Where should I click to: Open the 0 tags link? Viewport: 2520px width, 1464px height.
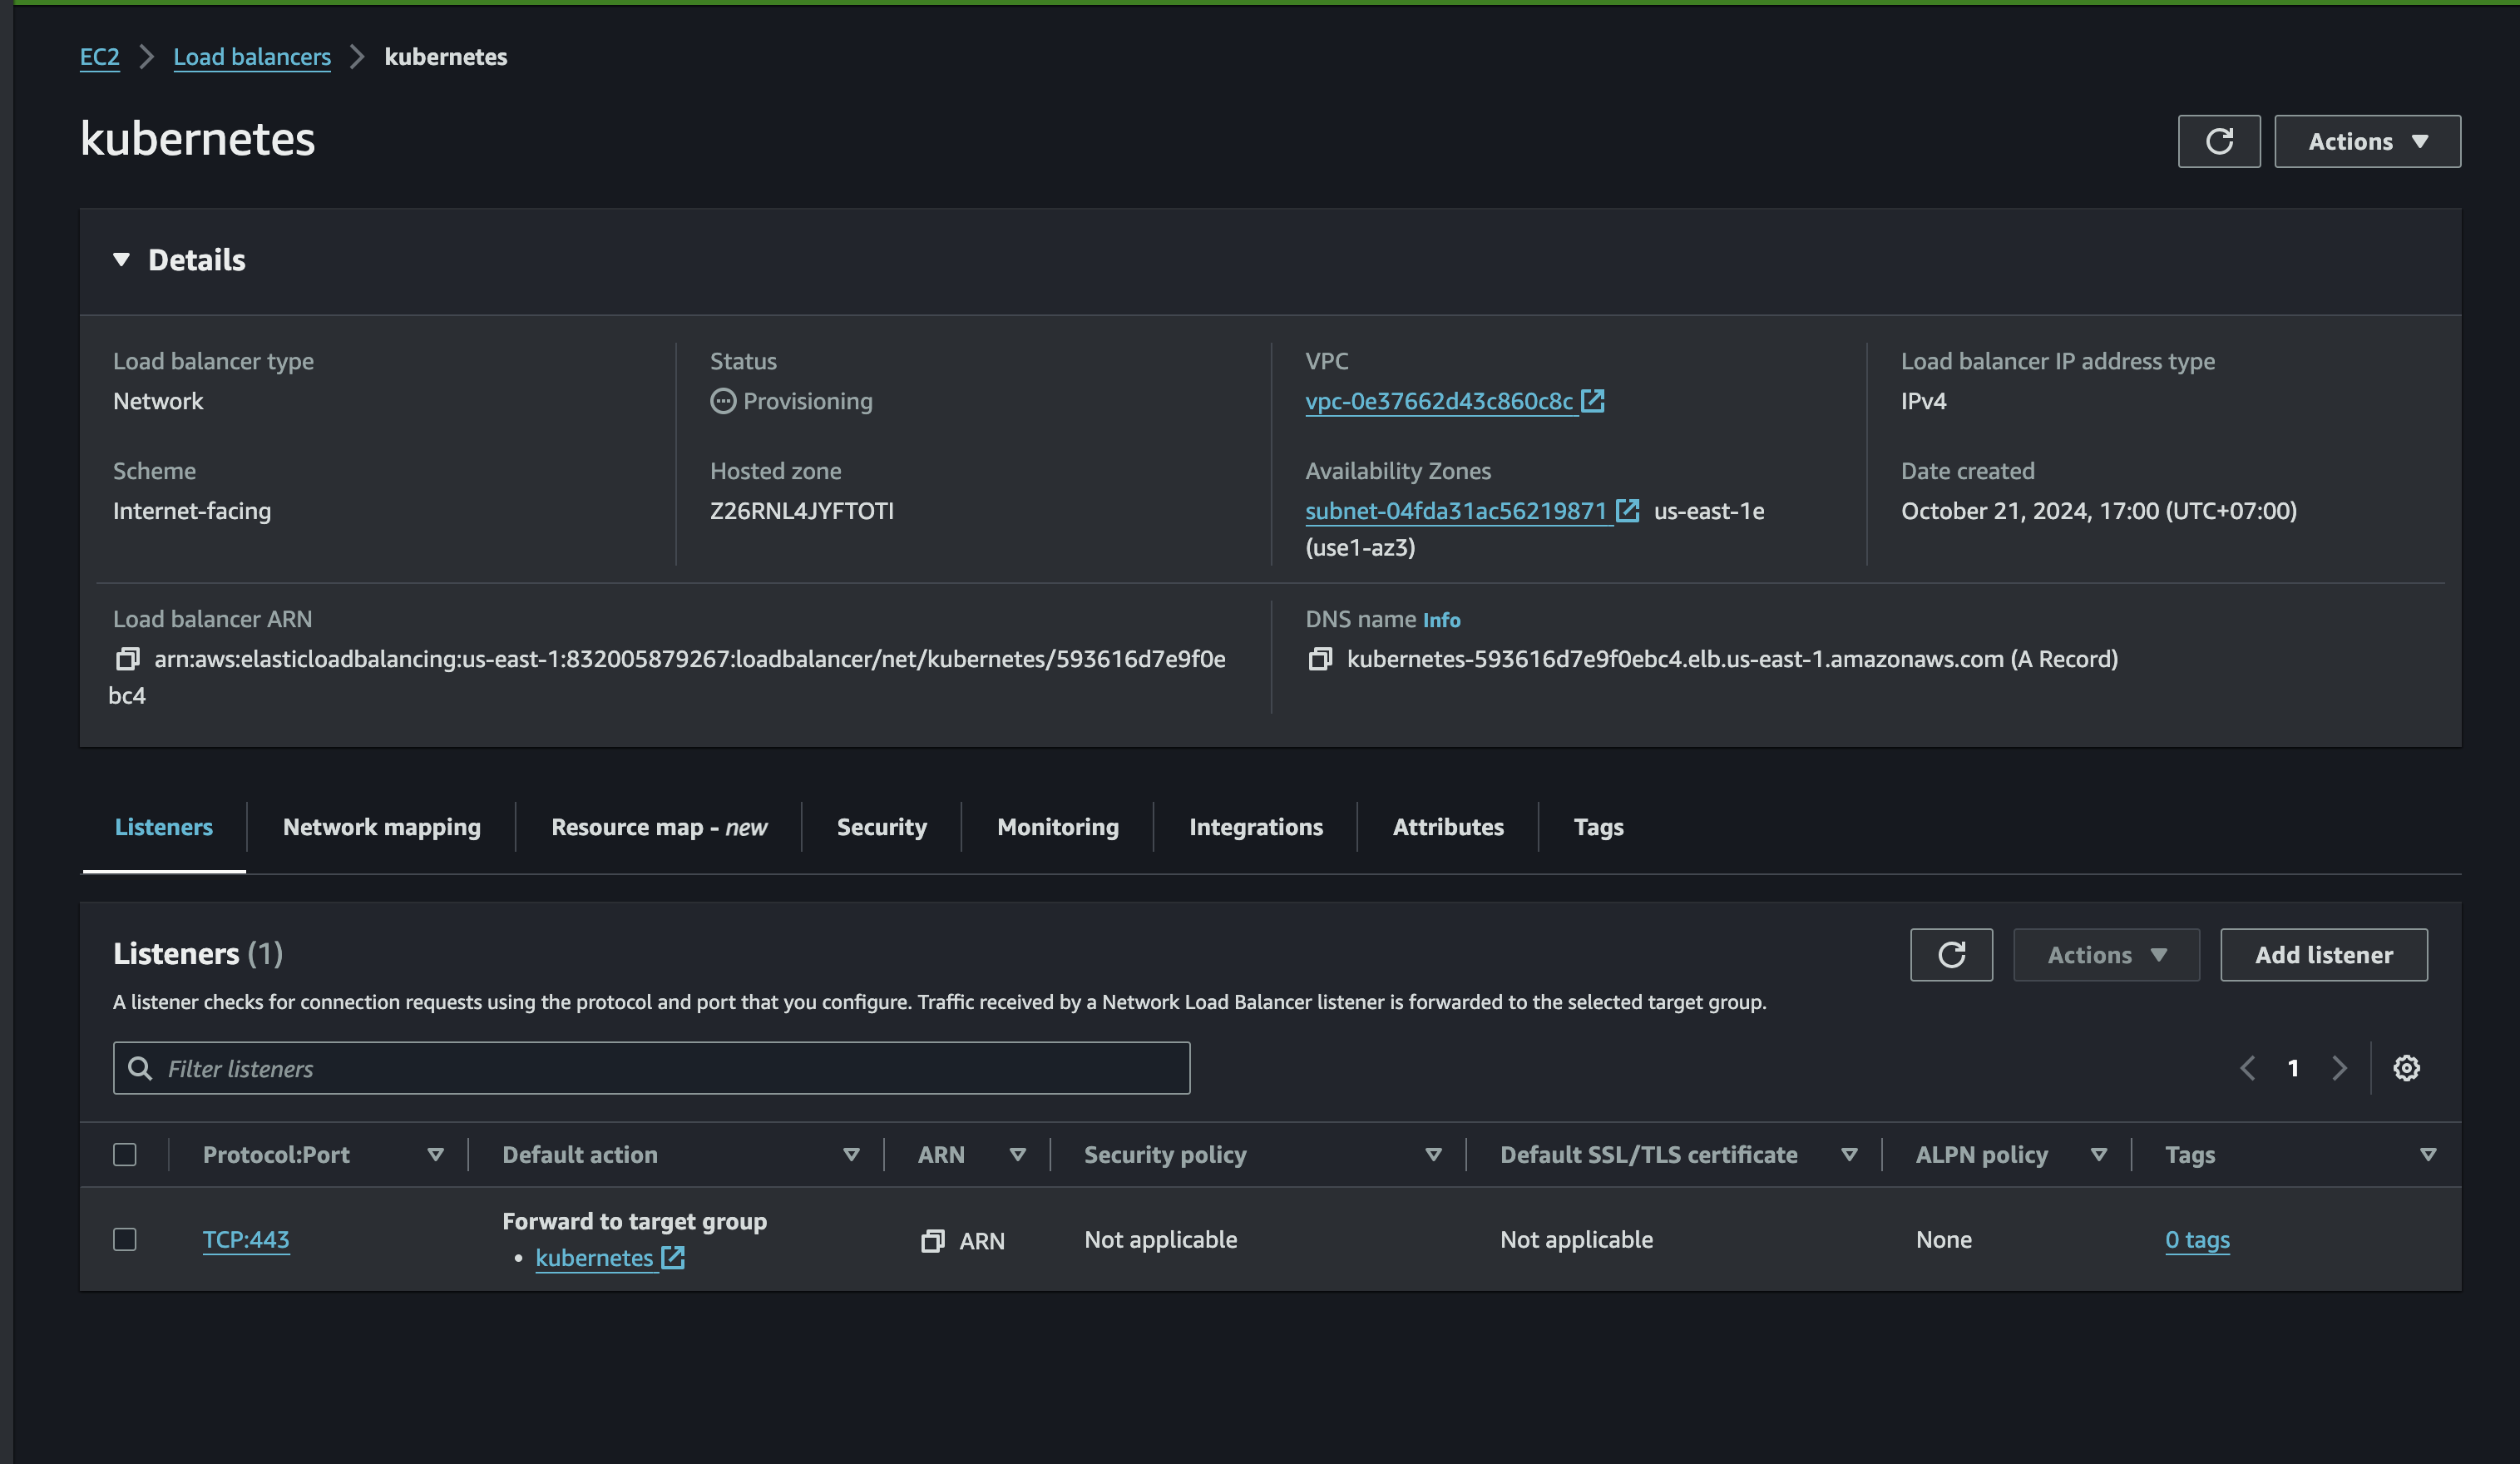[x=2197, y=1240]
